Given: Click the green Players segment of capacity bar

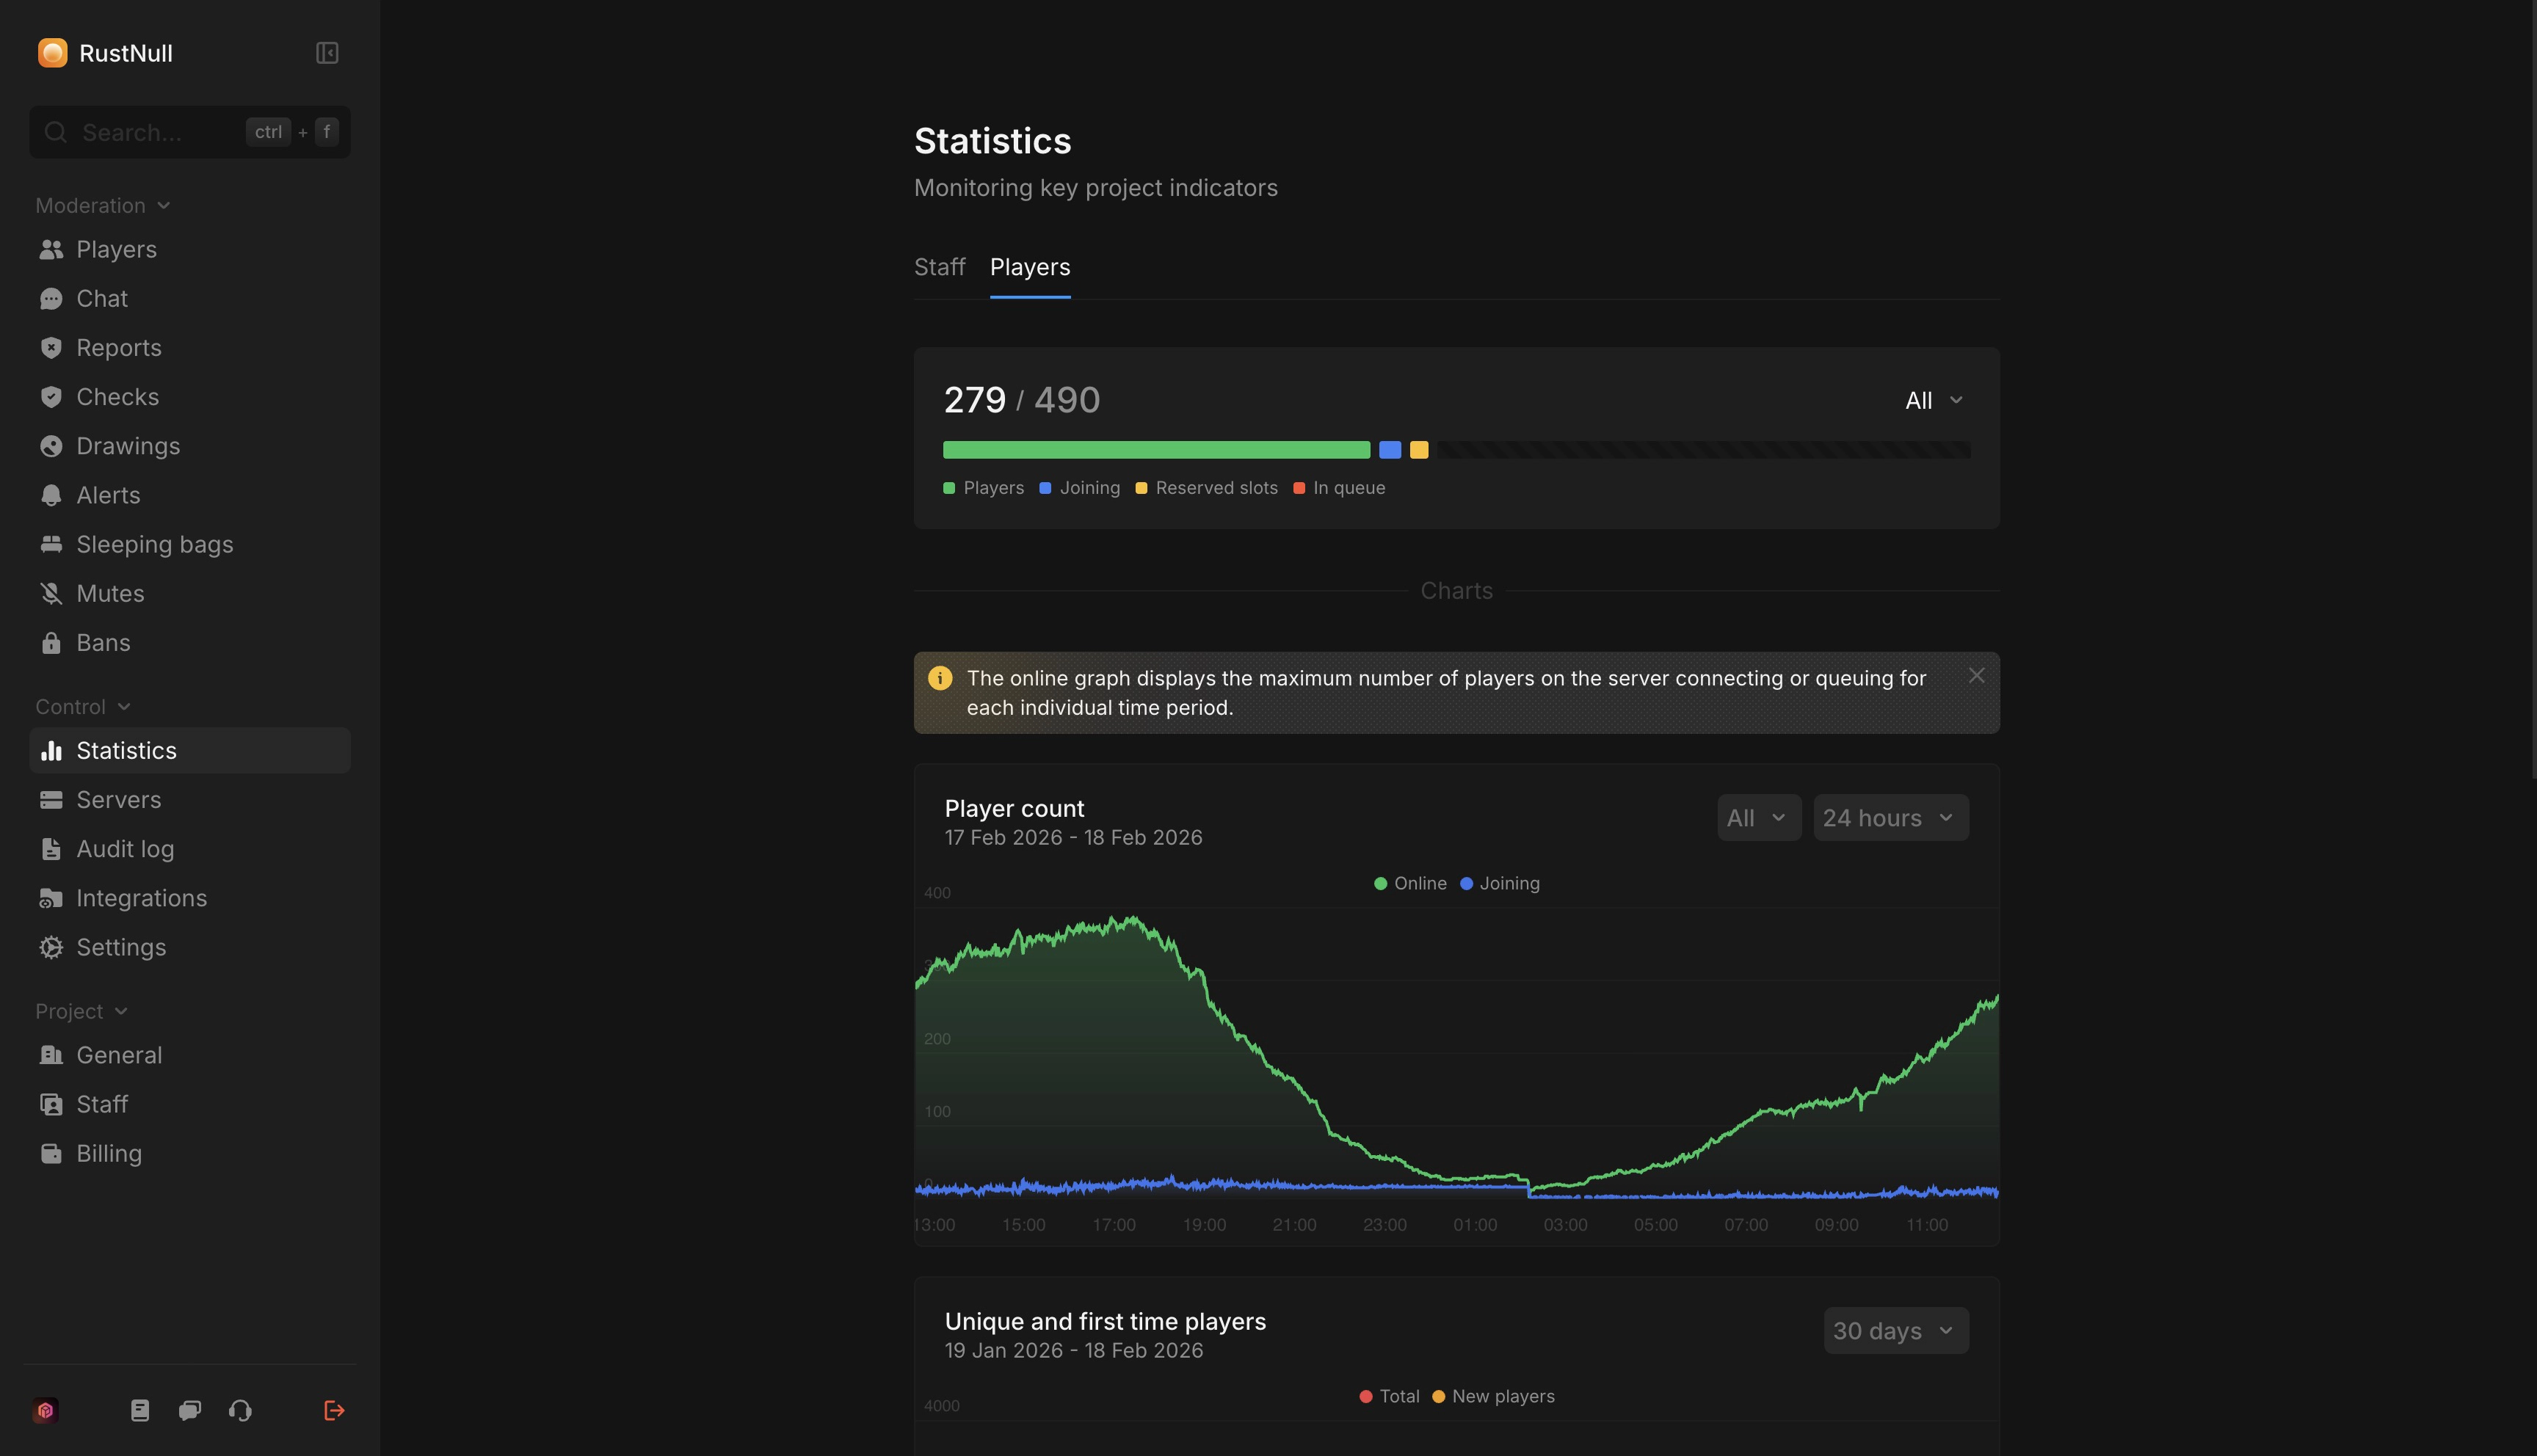Looking at the screenshot, I should 1155,449.
